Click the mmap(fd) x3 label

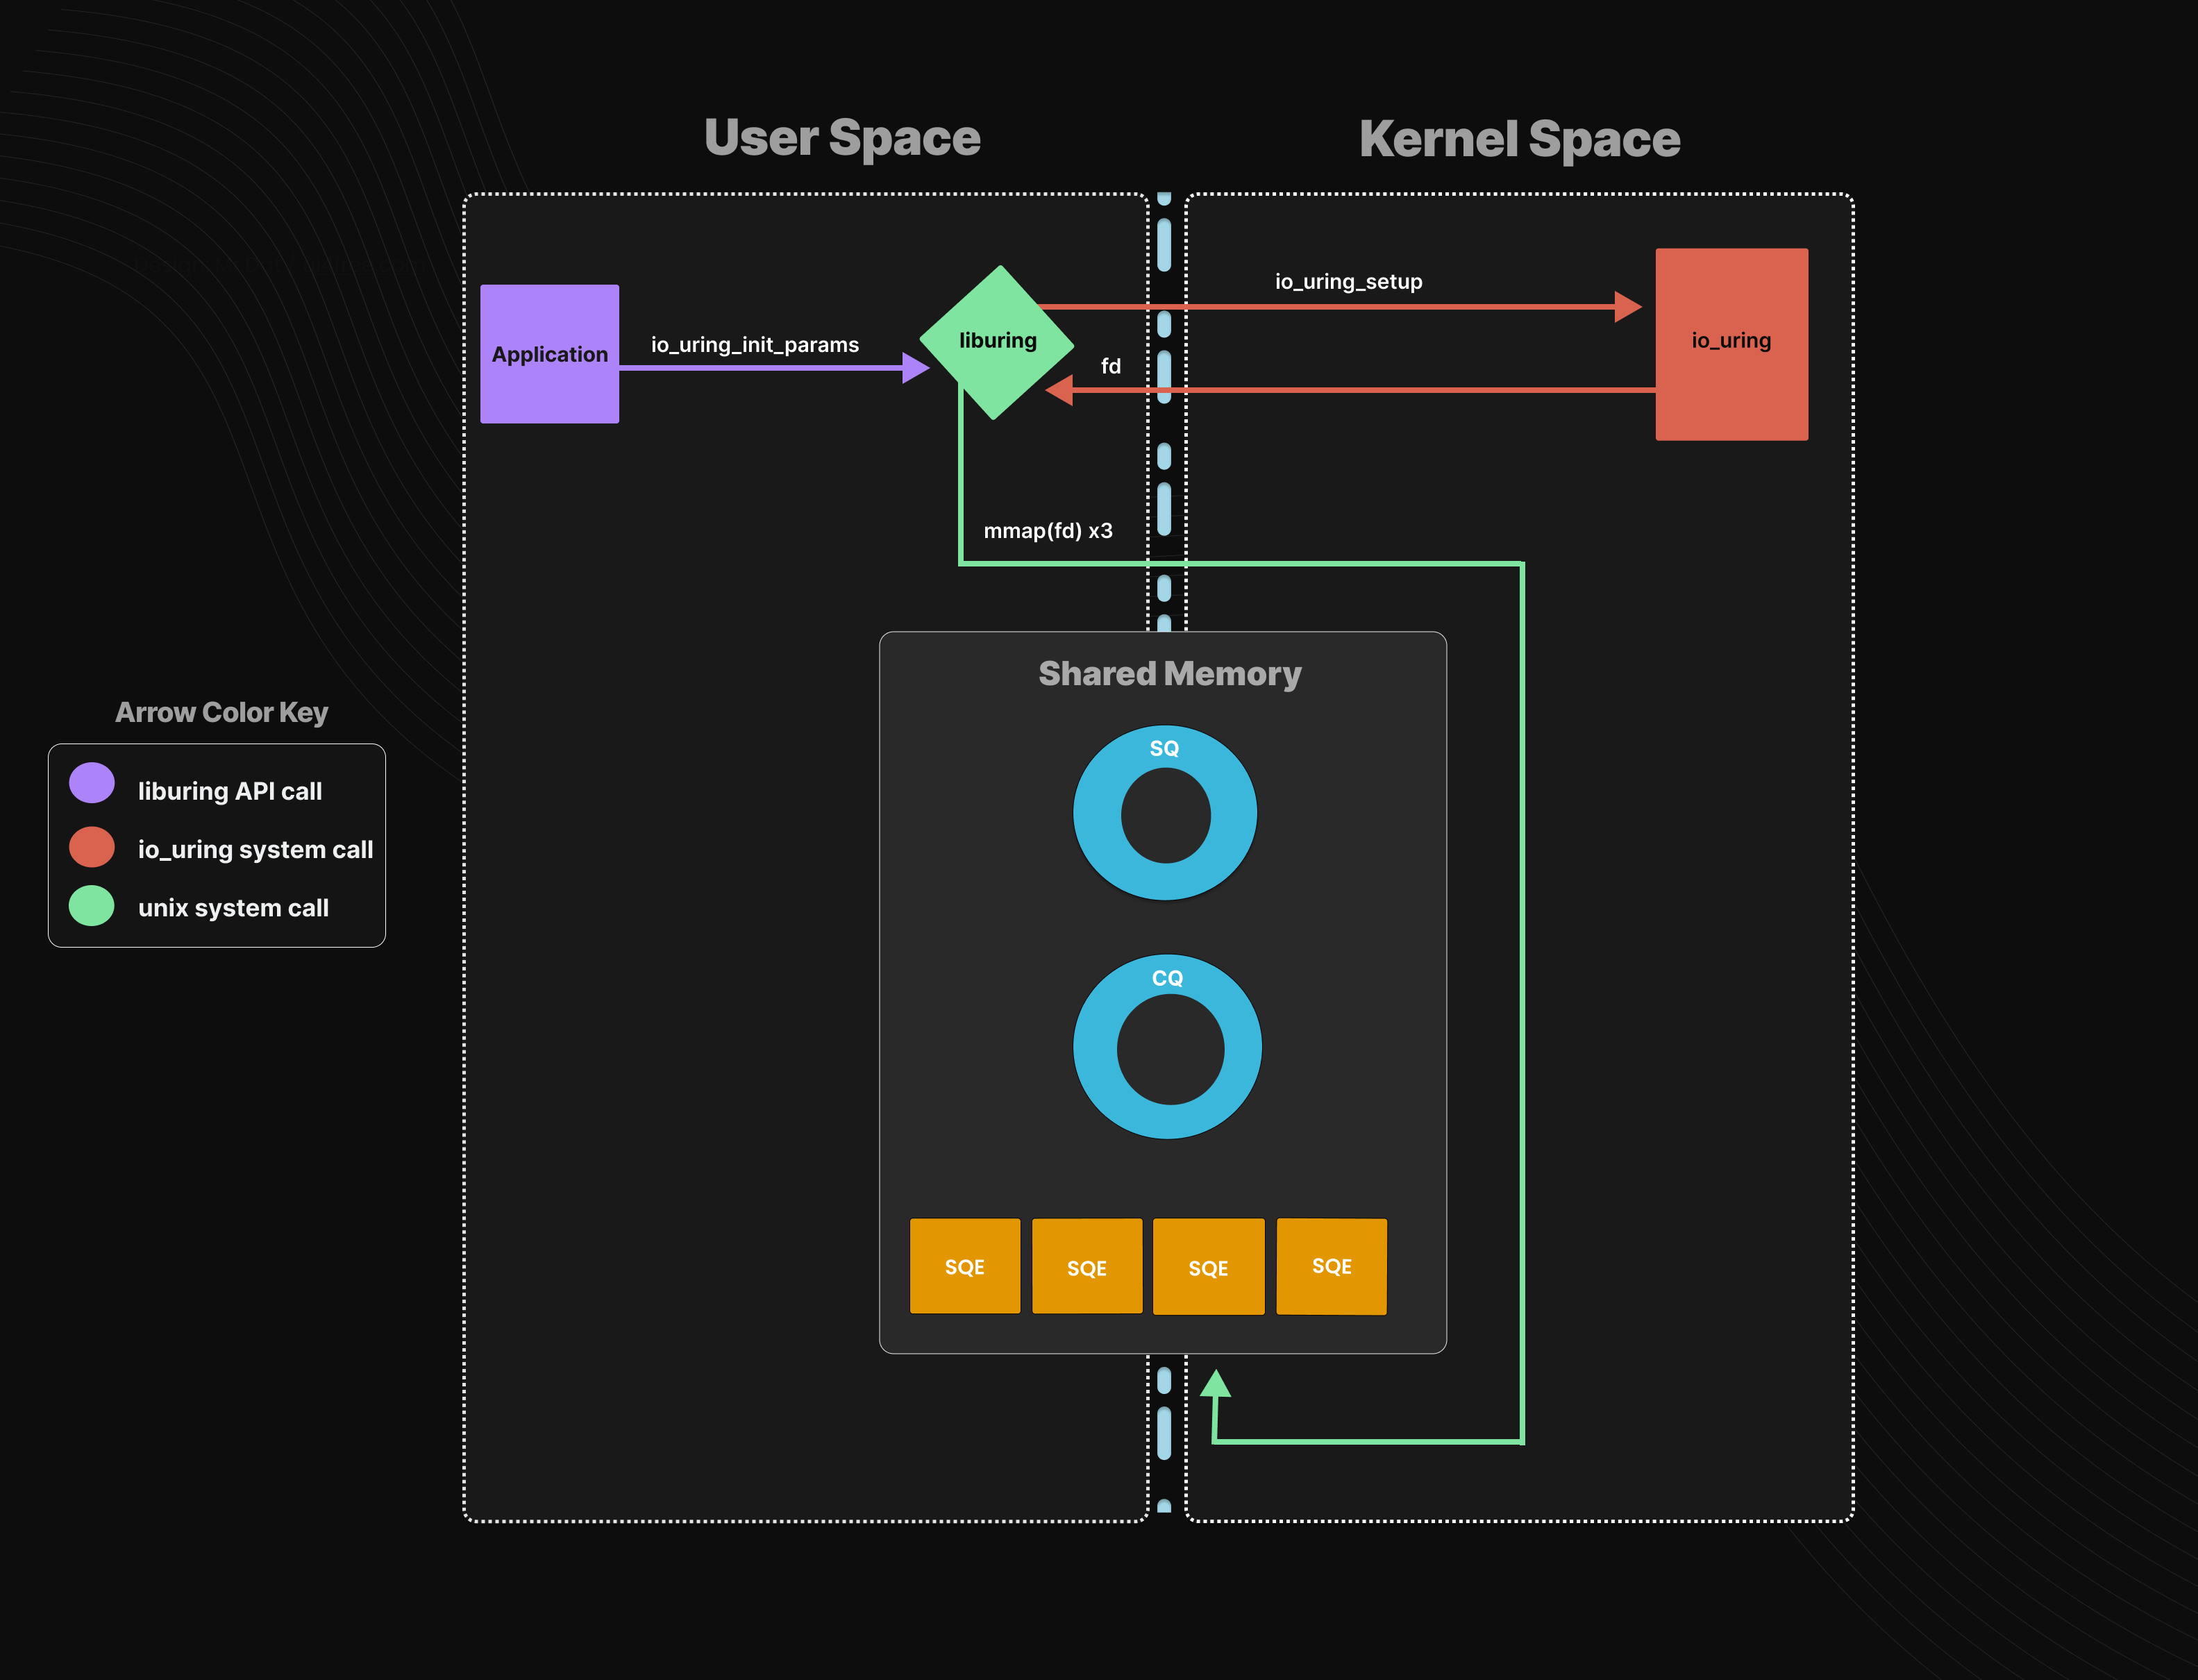point(1047,531)
